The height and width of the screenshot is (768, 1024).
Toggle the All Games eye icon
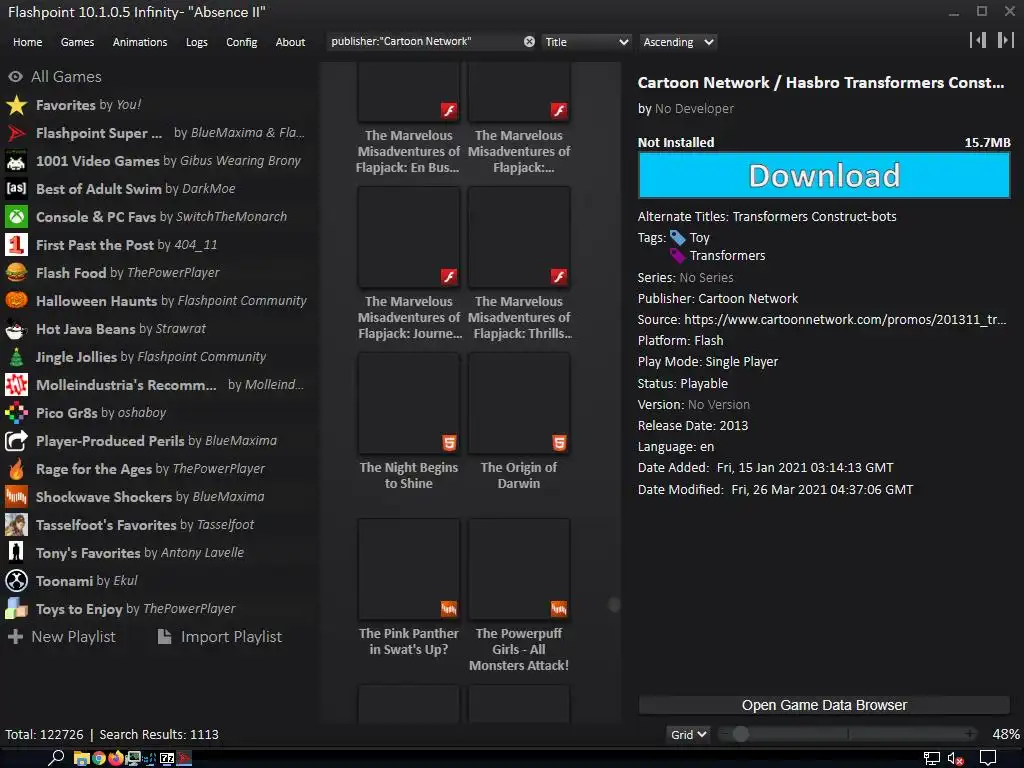click(x=16, y=77)
